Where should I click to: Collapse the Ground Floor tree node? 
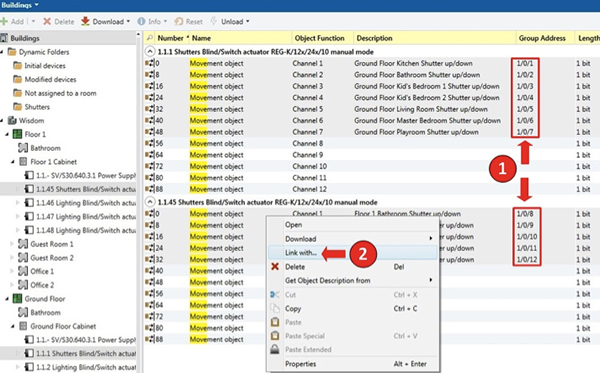click(7, 299)
